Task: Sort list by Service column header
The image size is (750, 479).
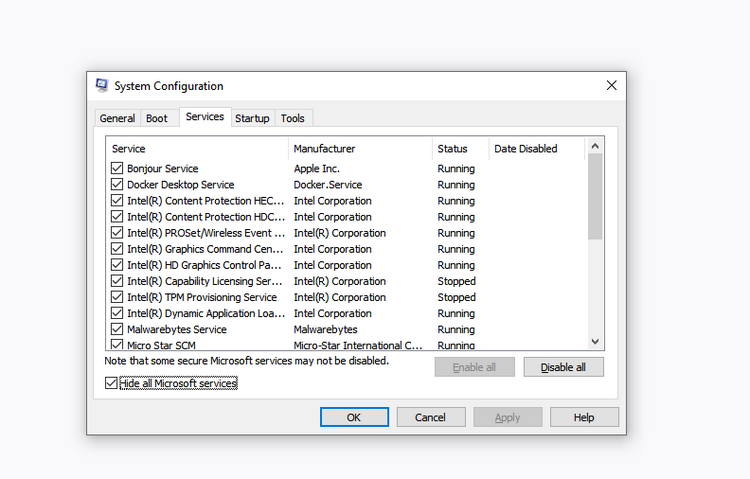Action: pyautogui.click(x=197, y=149)
